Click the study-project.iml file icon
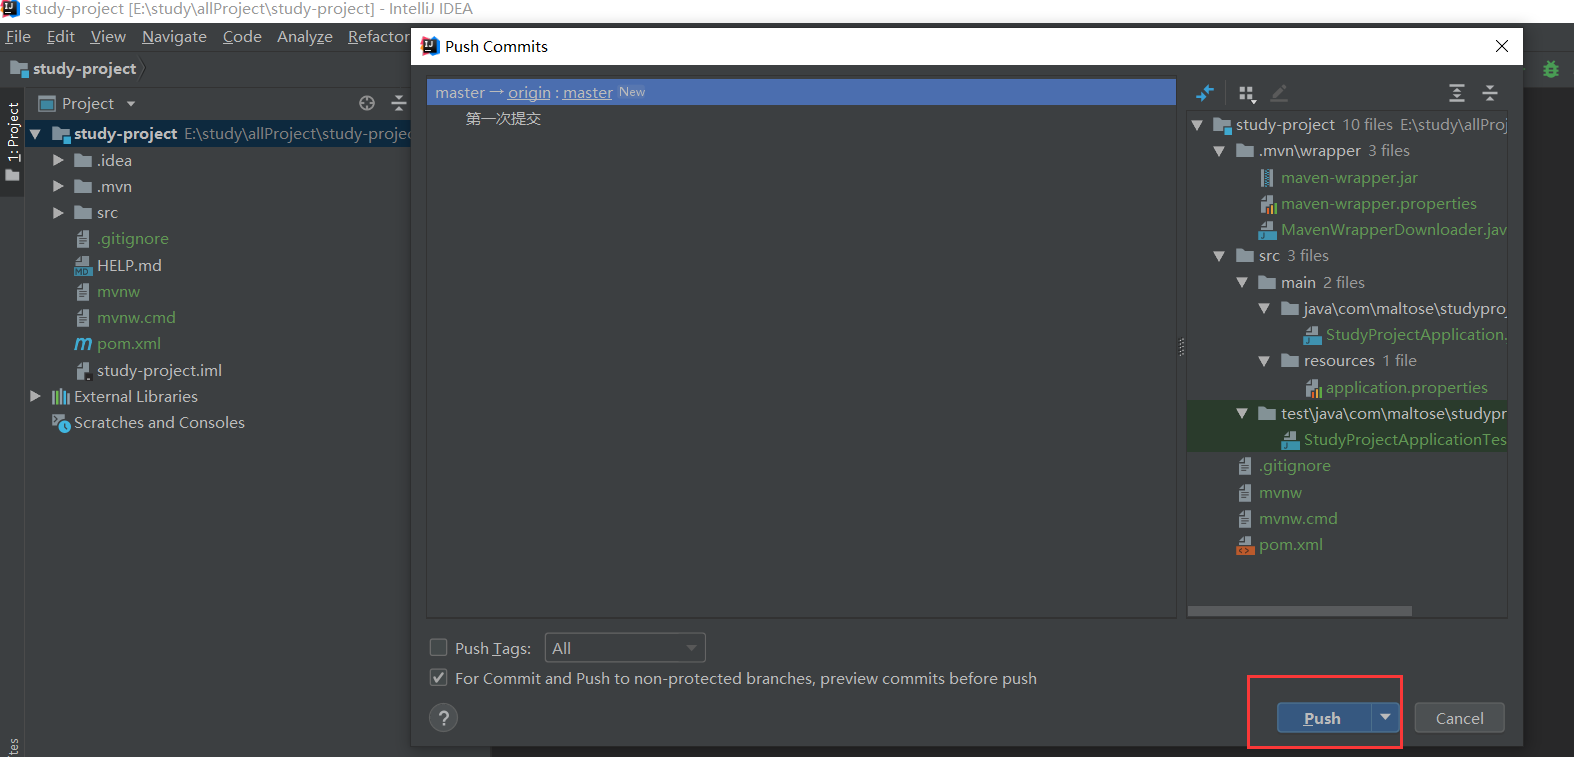The height and width of the screenshot is (757, 1574). click(x=83, y=370)
